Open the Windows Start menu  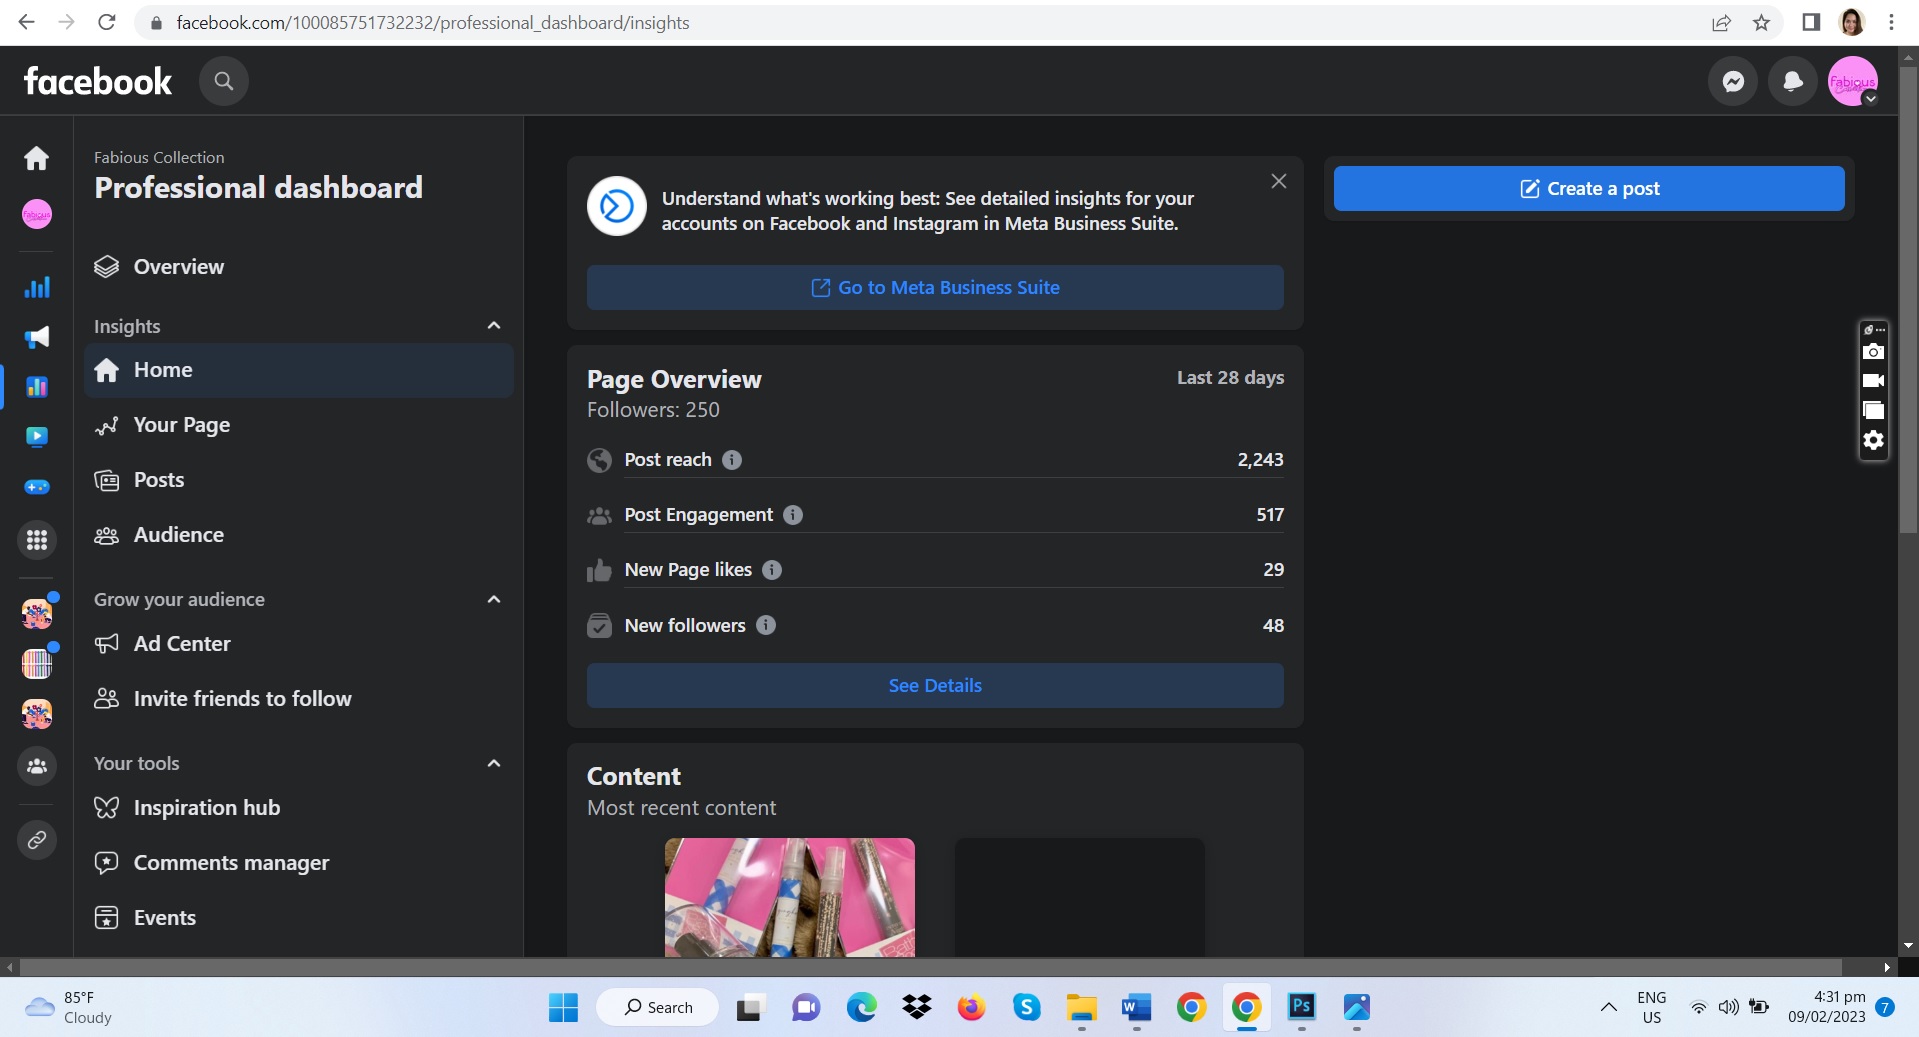[563, 1007]
